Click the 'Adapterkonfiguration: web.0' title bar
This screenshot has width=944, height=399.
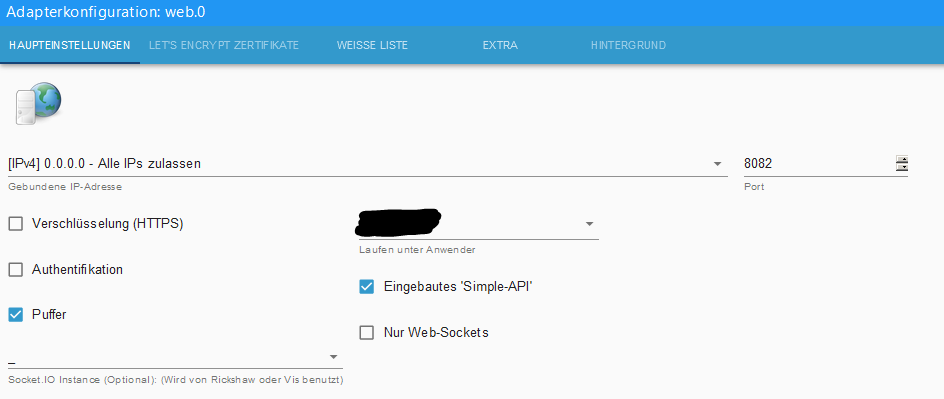[472, 13]
